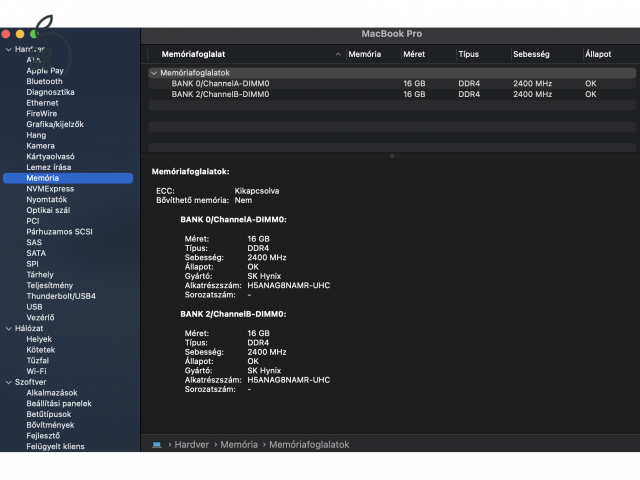Sort by Méret column header
Image resolution: width=640 pixels, height=480 pixels.
click(414, 54)
